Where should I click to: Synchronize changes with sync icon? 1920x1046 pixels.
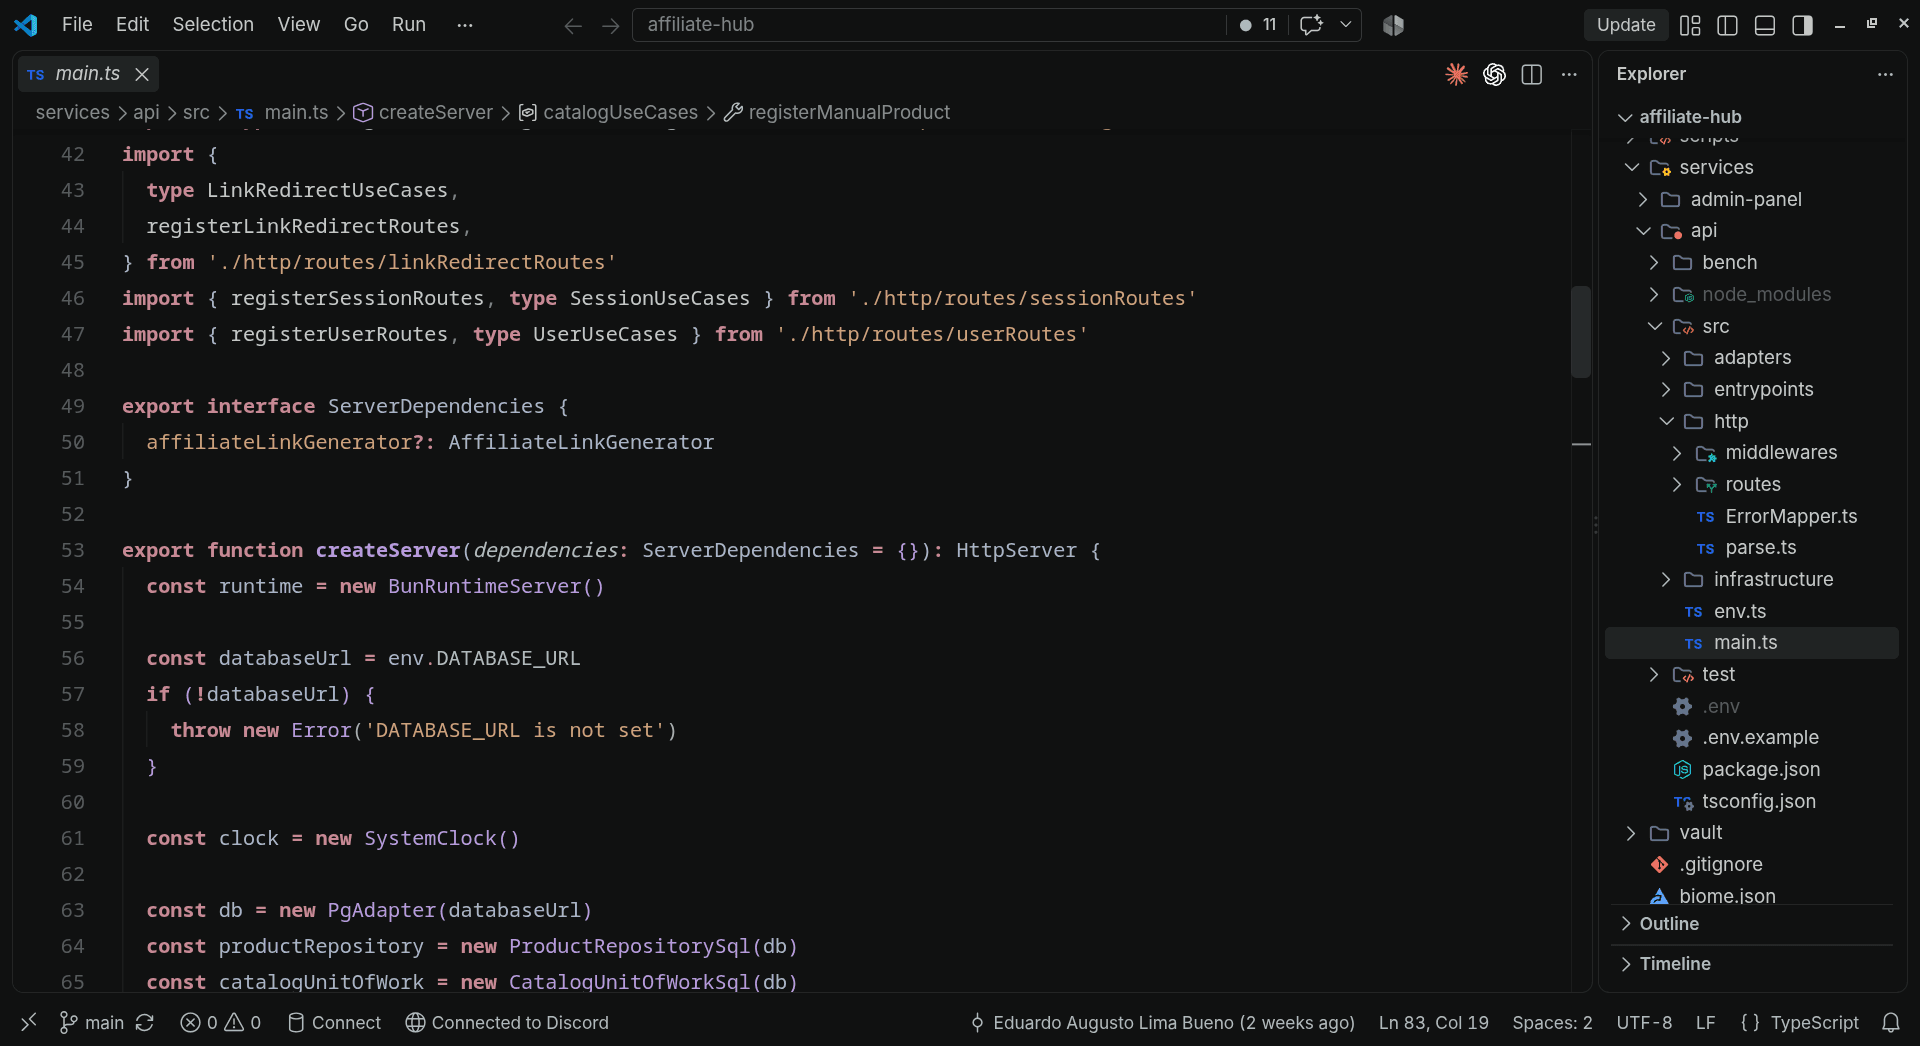(x=145, y=1022)
